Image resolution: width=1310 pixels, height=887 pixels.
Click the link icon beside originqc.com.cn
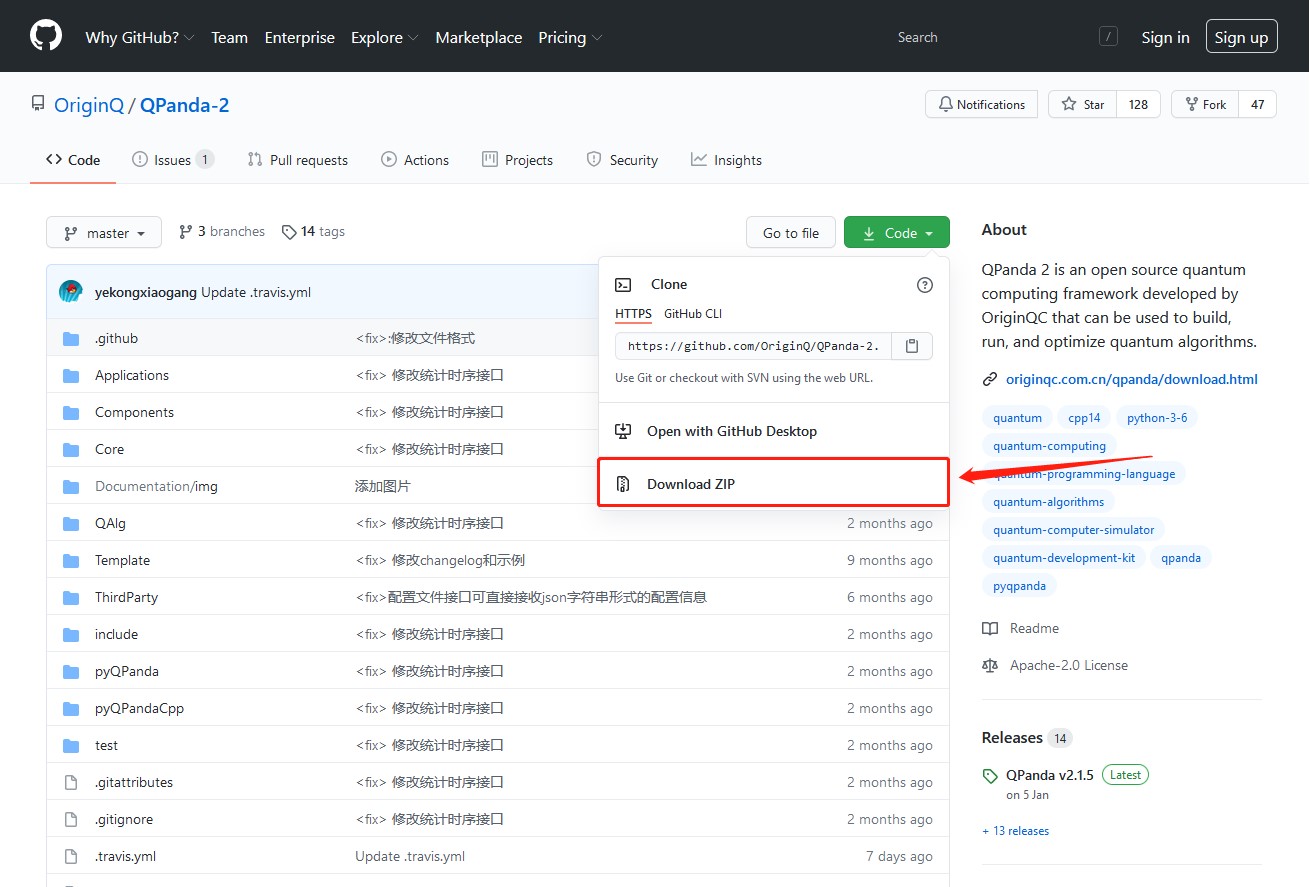click(990, 380)
